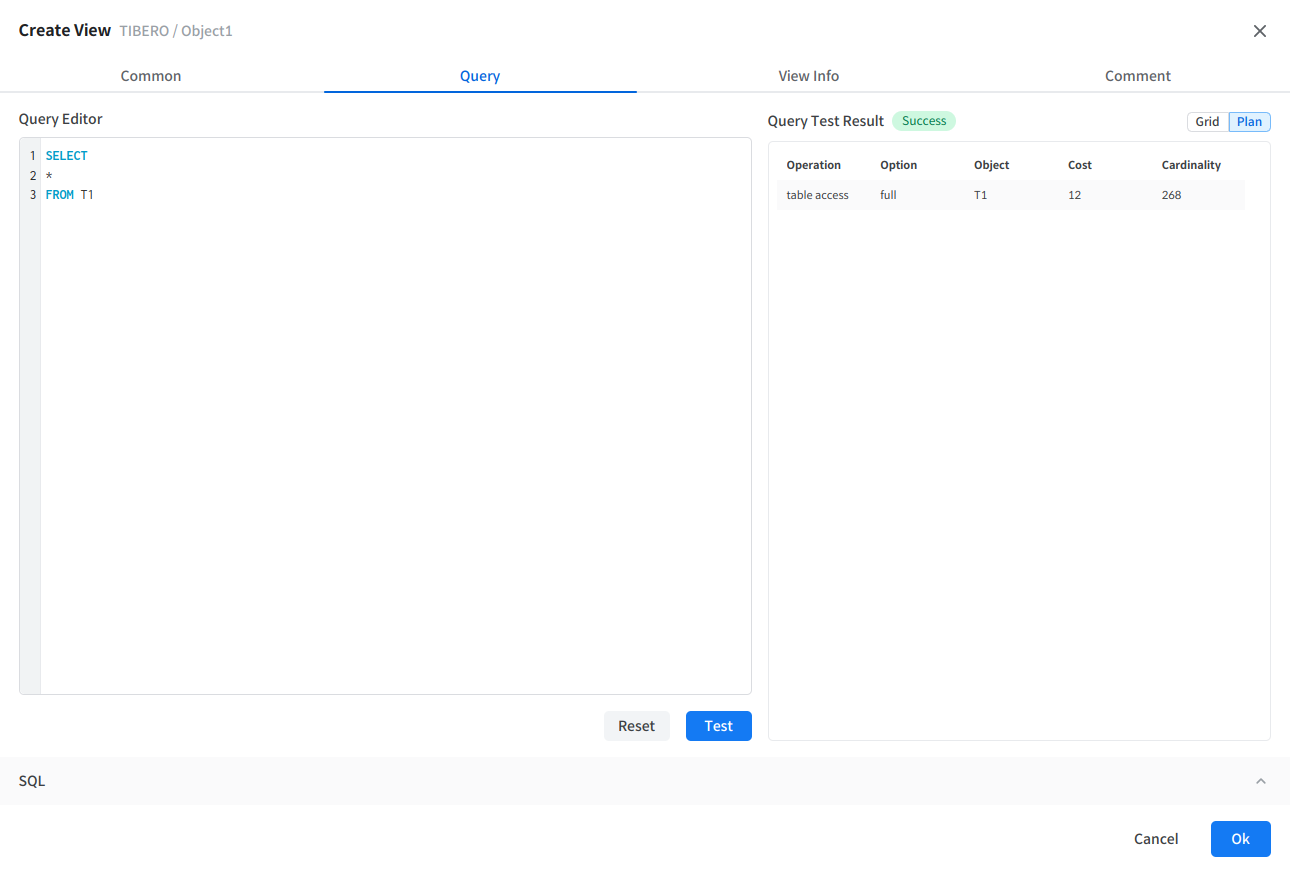1290x877 pixels.
Task: Click the Operation column header
Action: click(x=813, y=165)
